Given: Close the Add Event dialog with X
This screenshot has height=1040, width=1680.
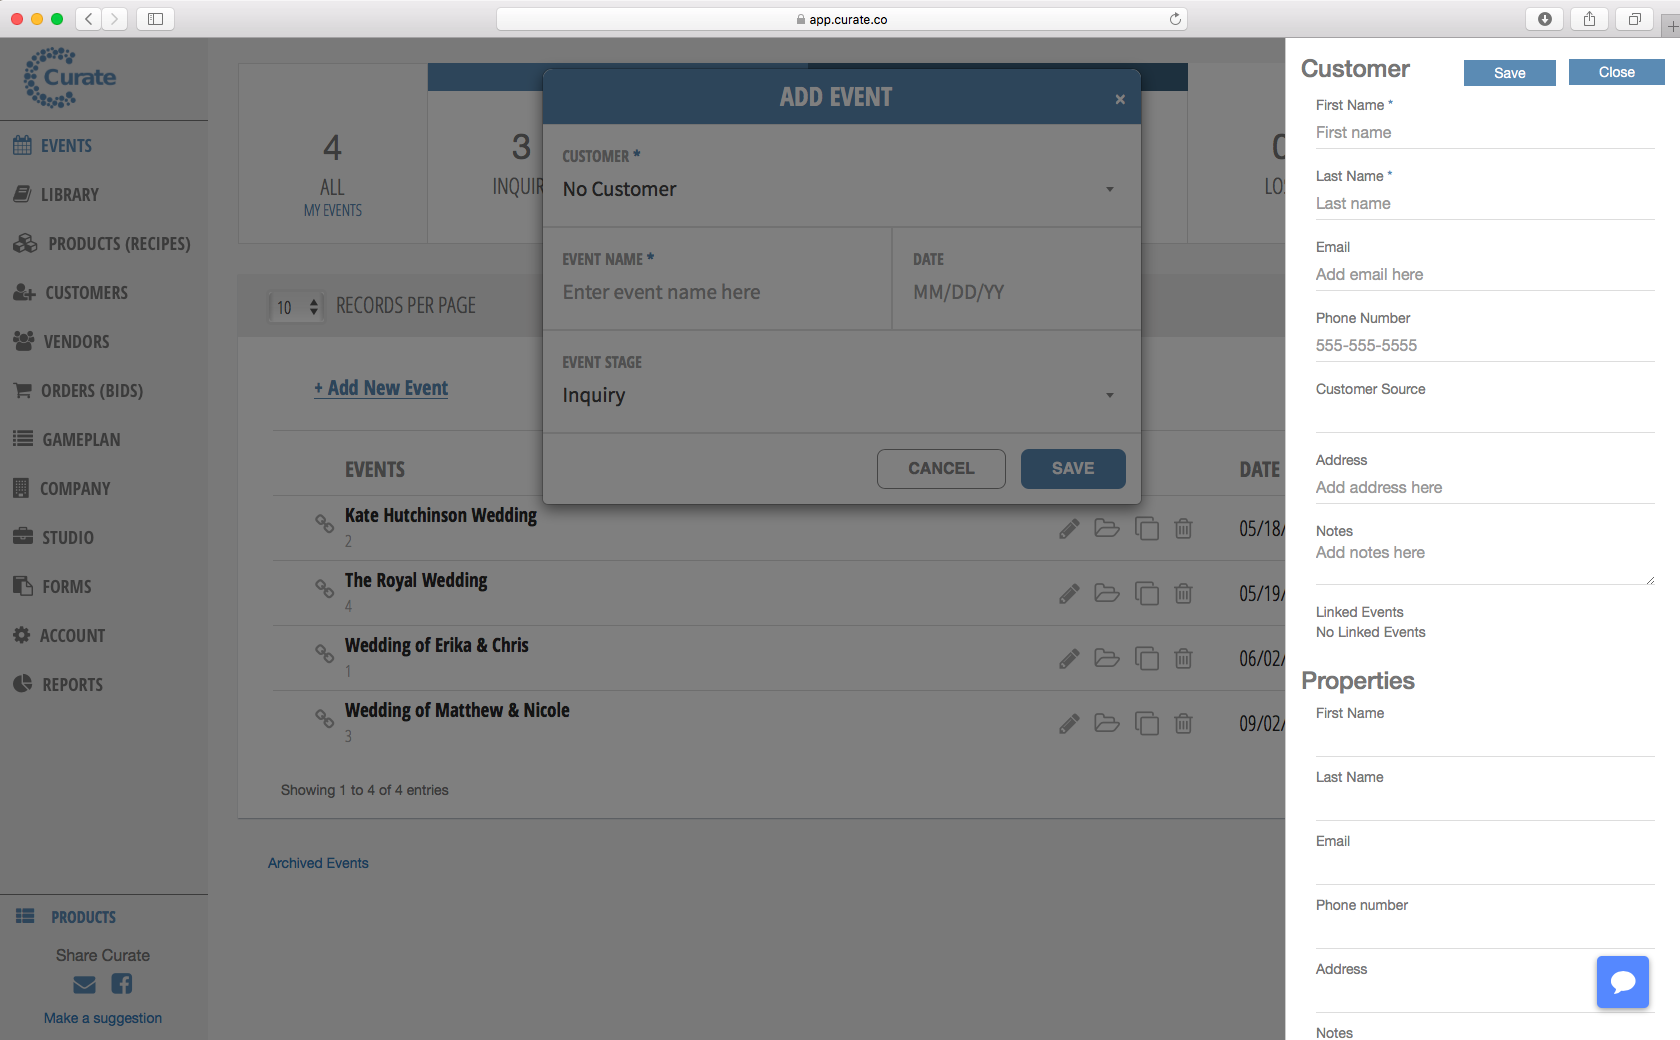Looking at the screenshot, I should [1120, 99].
